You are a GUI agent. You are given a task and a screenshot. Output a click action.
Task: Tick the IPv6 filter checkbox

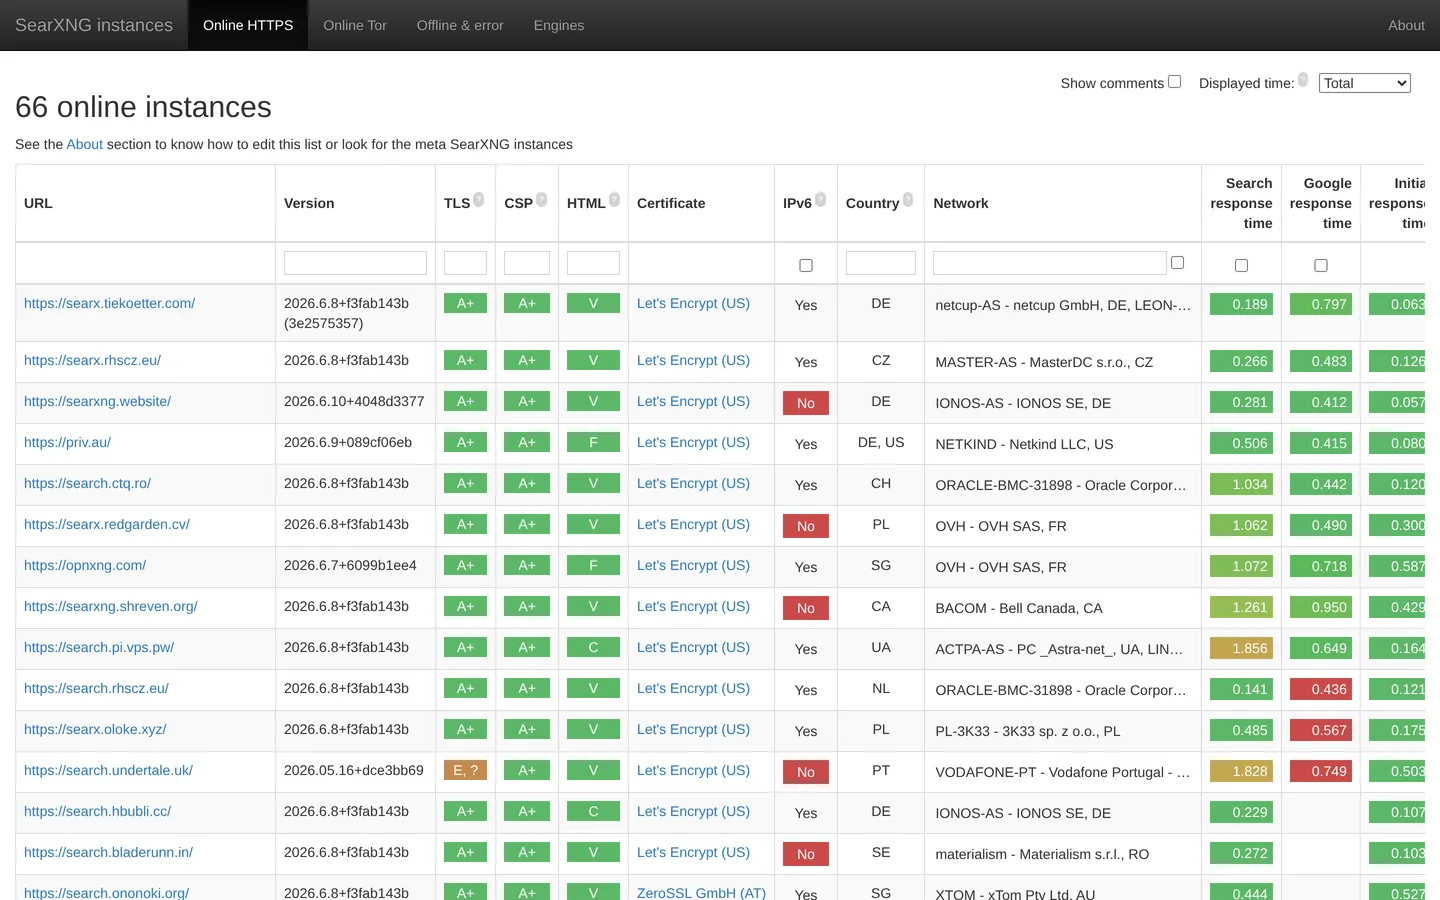(x=806, y=265)
